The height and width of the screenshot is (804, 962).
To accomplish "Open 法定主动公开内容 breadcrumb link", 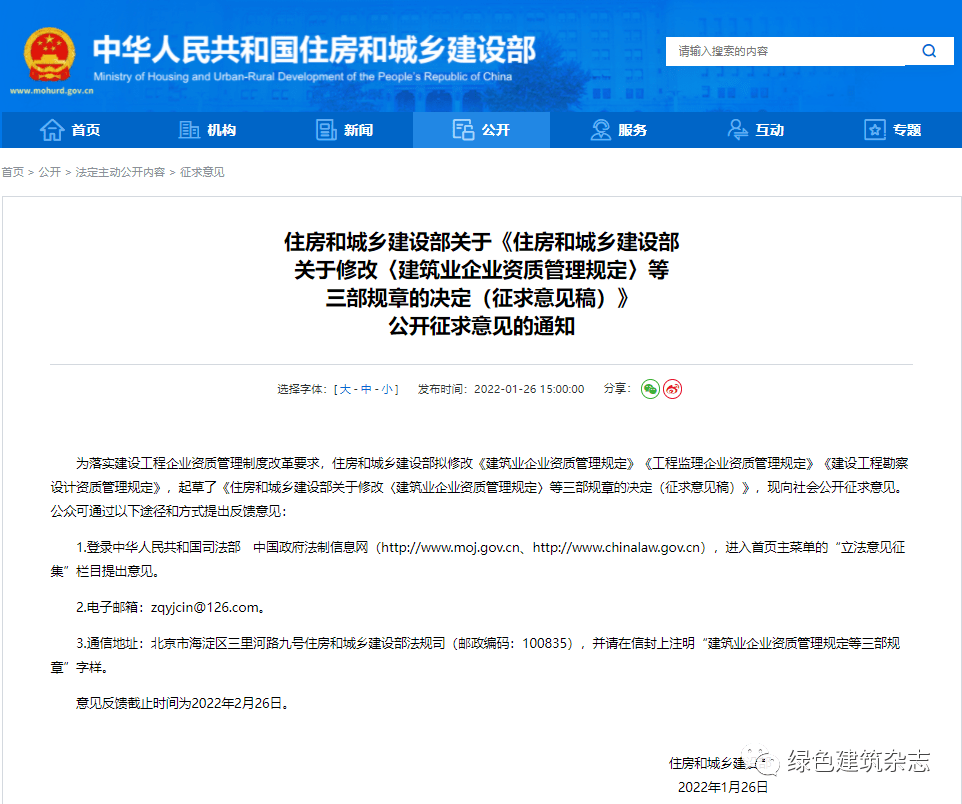I will (120, 172).
